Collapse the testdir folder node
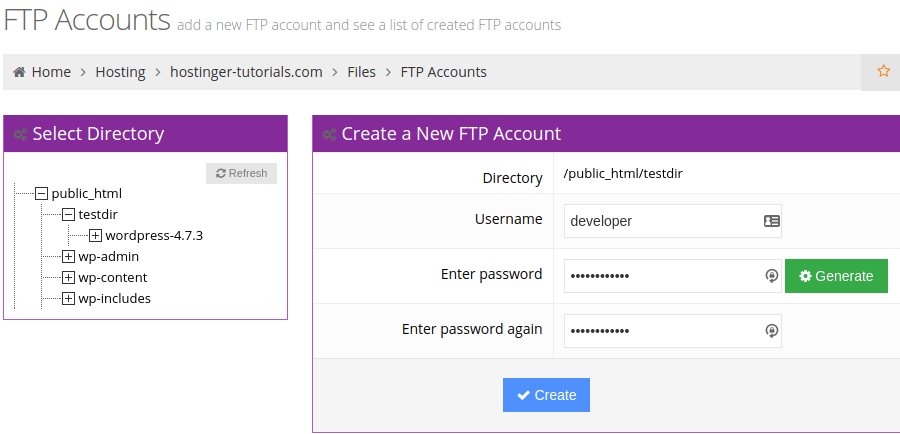The height and width of the screenshot is (434, 900). 68,215
